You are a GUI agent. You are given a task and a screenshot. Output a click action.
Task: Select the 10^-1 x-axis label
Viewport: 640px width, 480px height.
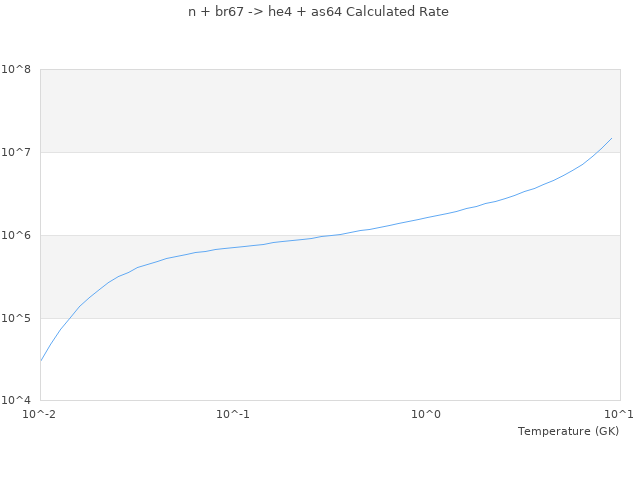pos(233,414)
